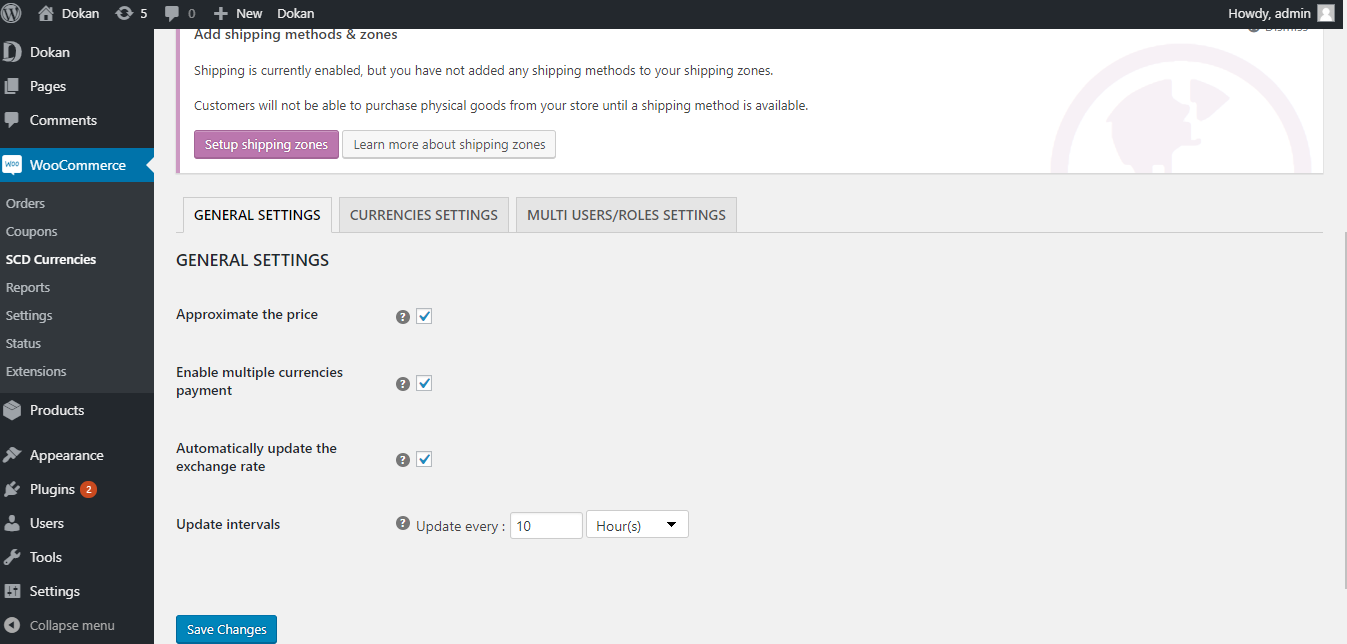Click the help icon beside Approximate the price

tap(403, 317)
